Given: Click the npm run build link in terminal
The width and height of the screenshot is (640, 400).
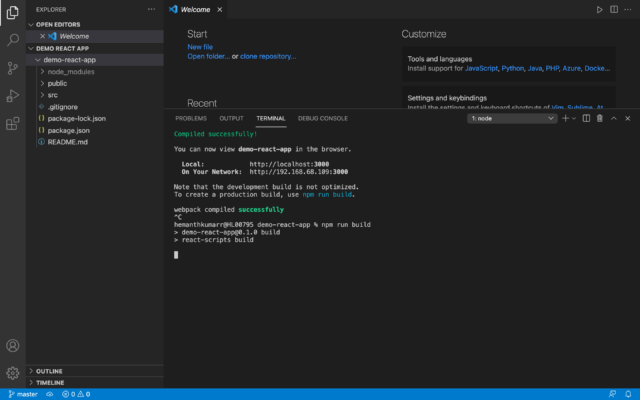Looking at the screenshot, I should point(327,195).
